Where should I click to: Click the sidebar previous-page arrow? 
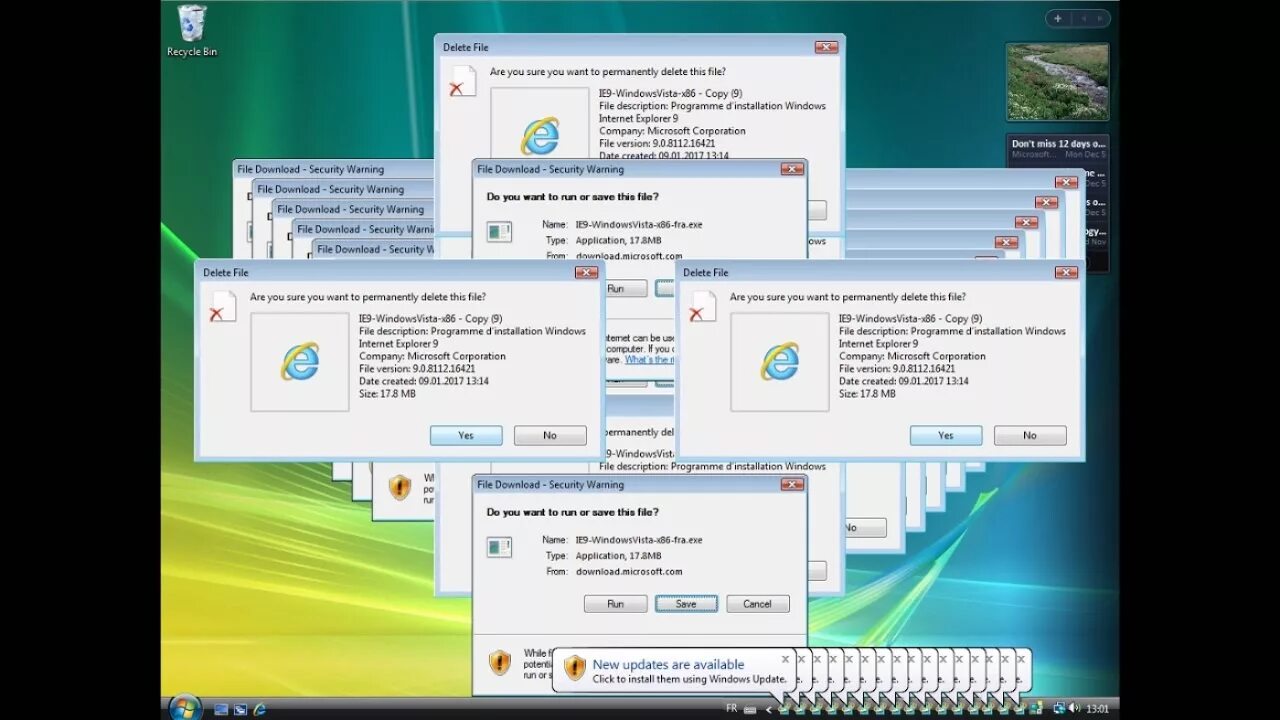tap(1082, 18)
